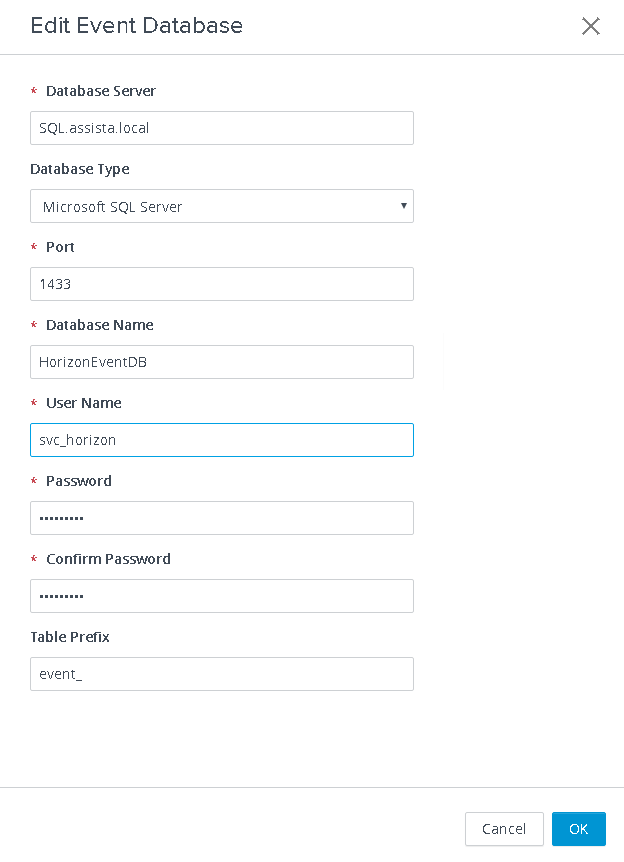Click the Database Type label
624x862 pixels.
click(80, 169)
